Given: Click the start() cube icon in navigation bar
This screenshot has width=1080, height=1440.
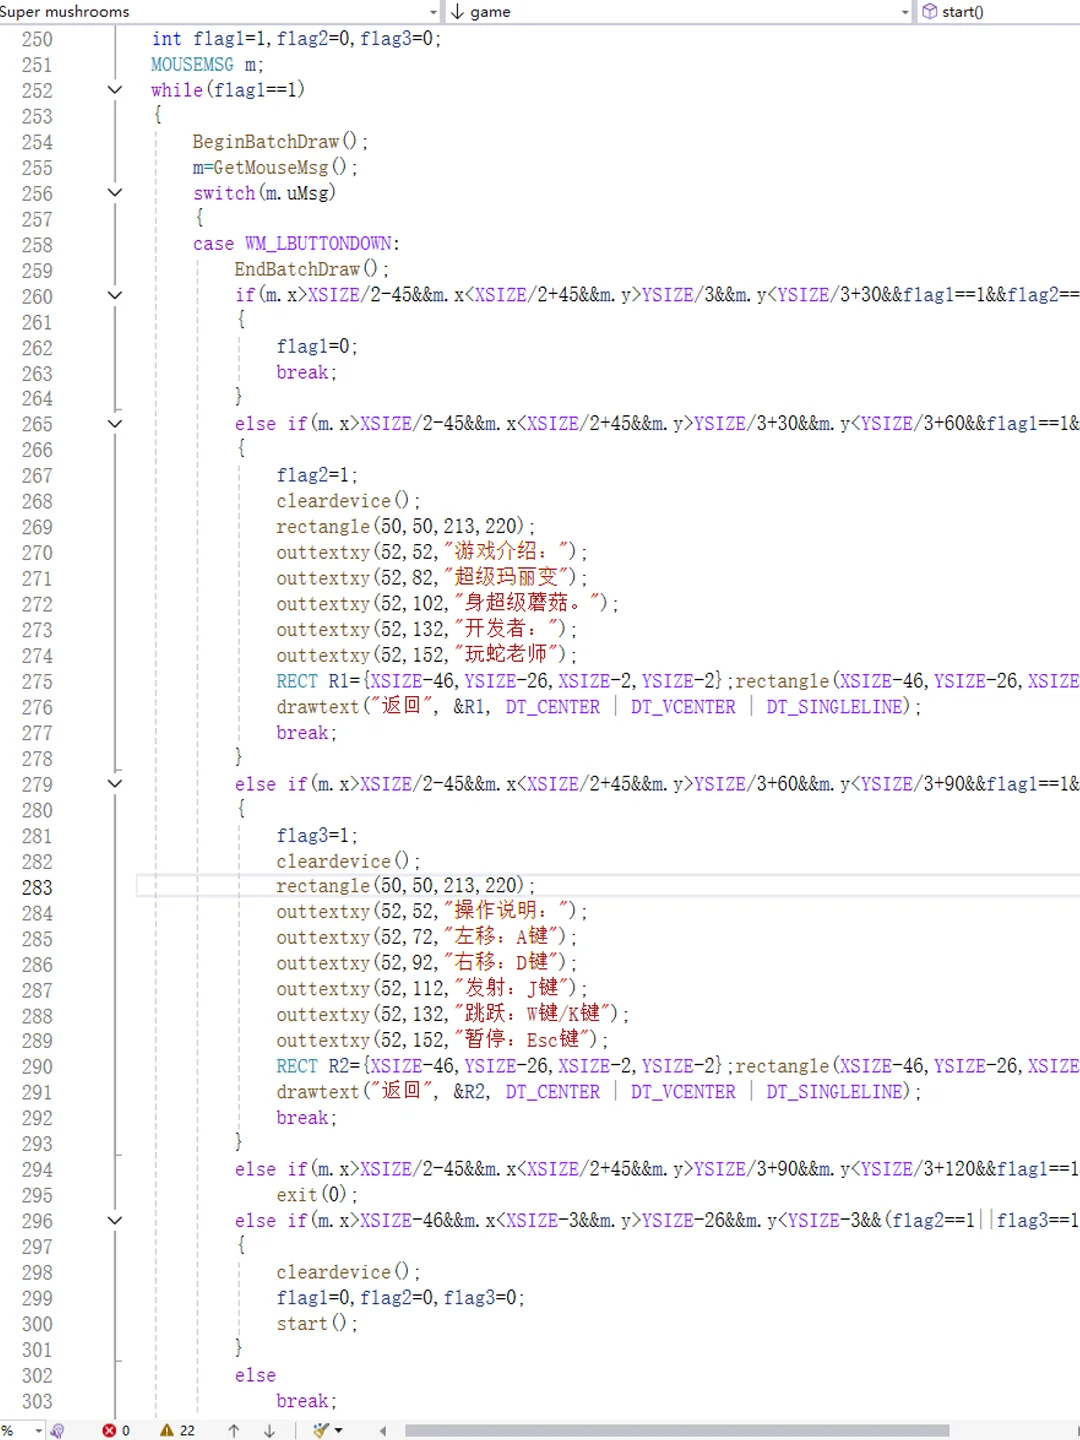Looking at the screenshot, I should pos(930,12).
